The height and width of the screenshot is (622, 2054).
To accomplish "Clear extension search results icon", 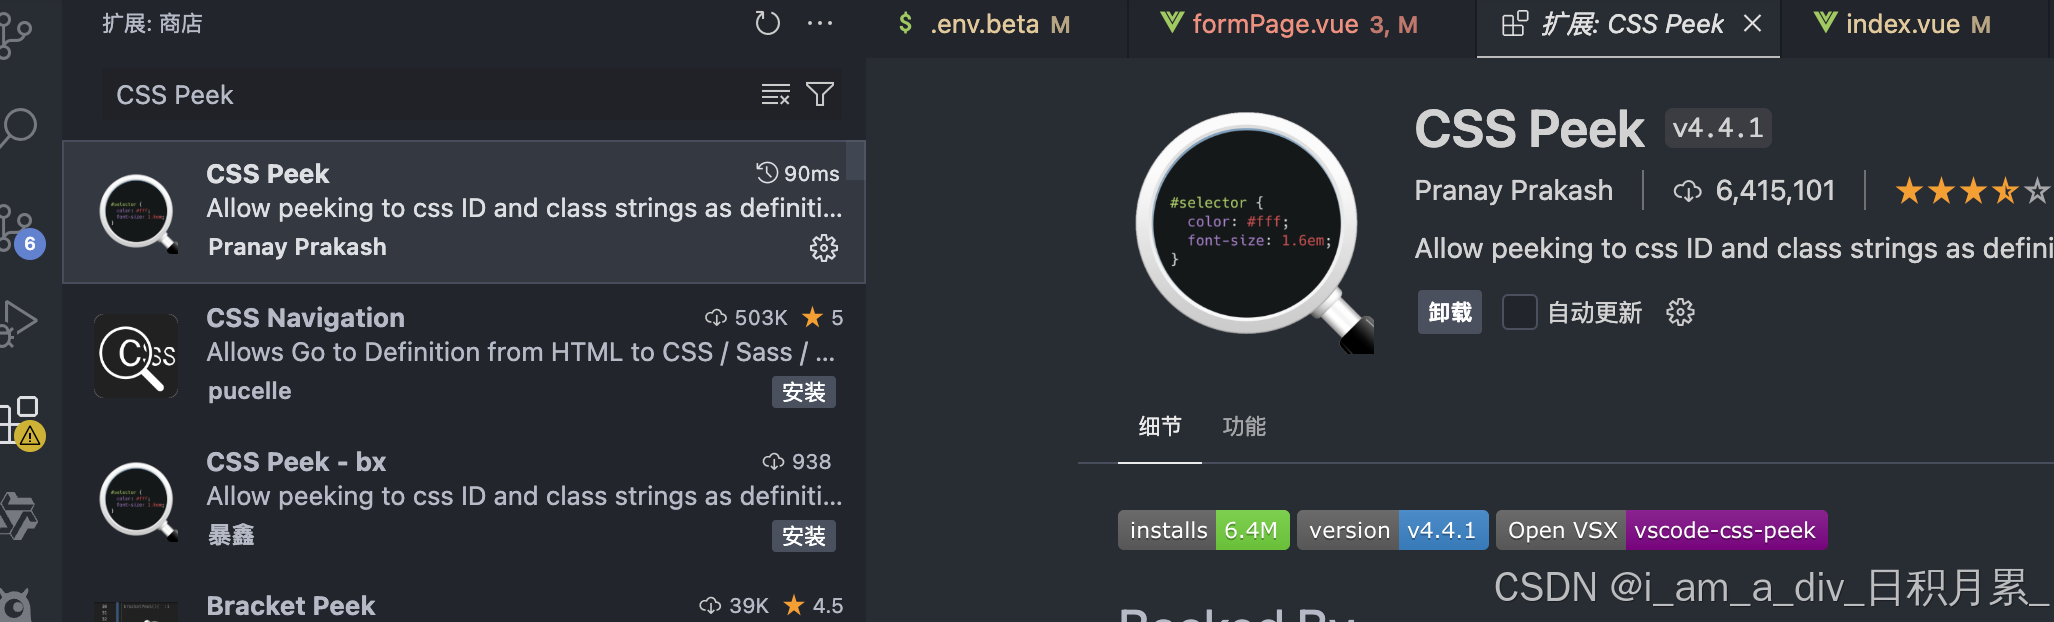I will (x=776, y=95).
